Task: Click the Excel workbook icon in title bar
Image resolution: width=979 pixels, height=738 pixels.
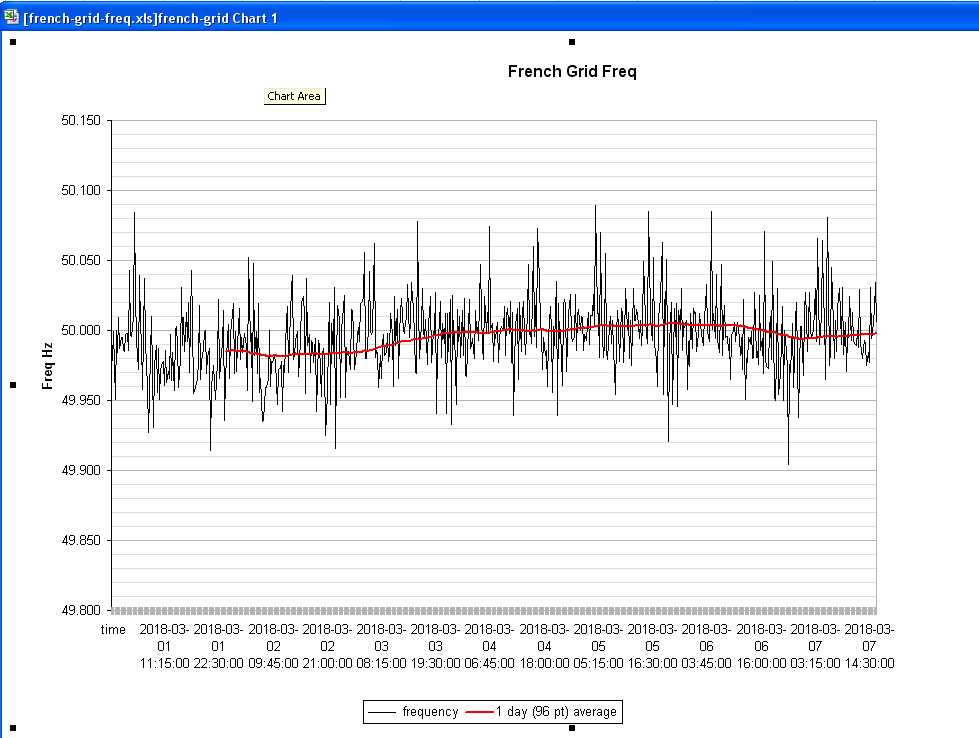Action: [11, 17]
